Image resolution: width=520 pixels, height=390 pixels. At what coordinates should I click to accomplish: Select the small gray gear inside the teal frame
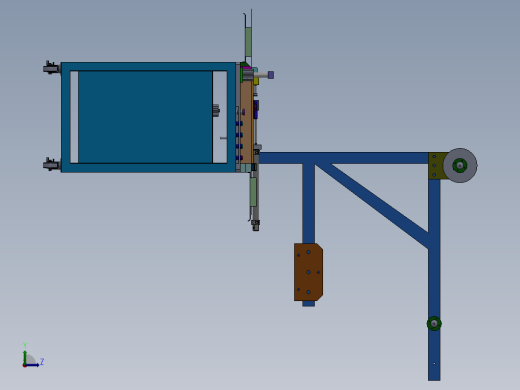click(x=216, y=110)
